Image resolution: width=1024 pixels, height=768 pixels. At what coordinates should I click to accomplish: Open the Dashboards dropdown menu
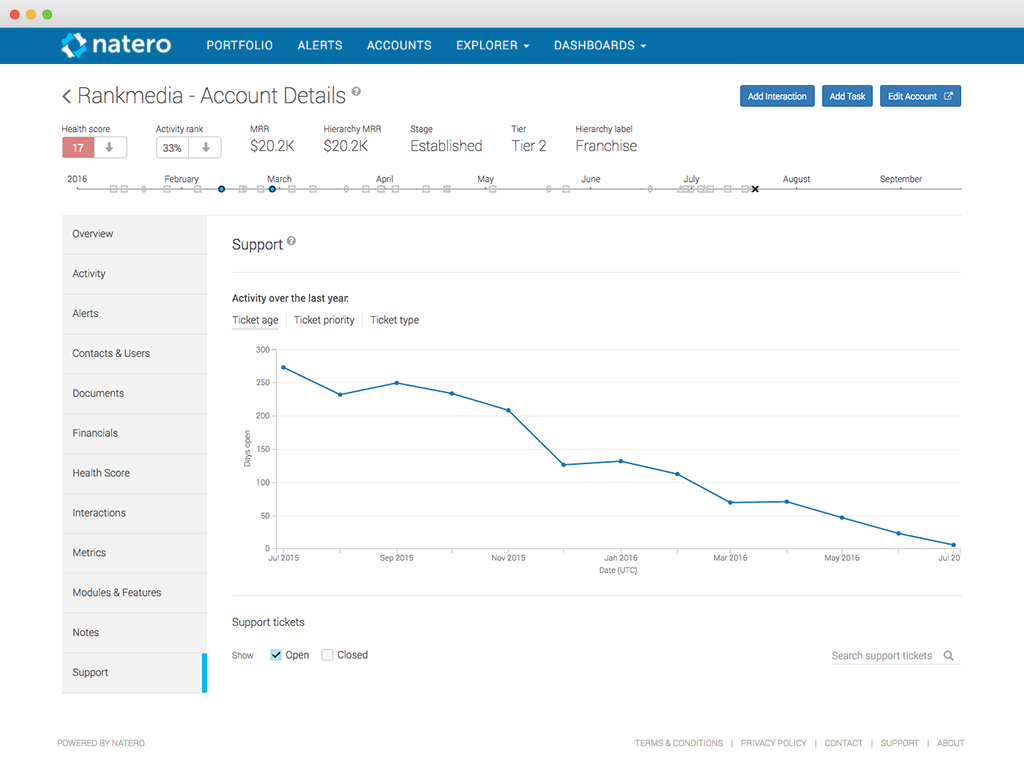click(600, 45)
